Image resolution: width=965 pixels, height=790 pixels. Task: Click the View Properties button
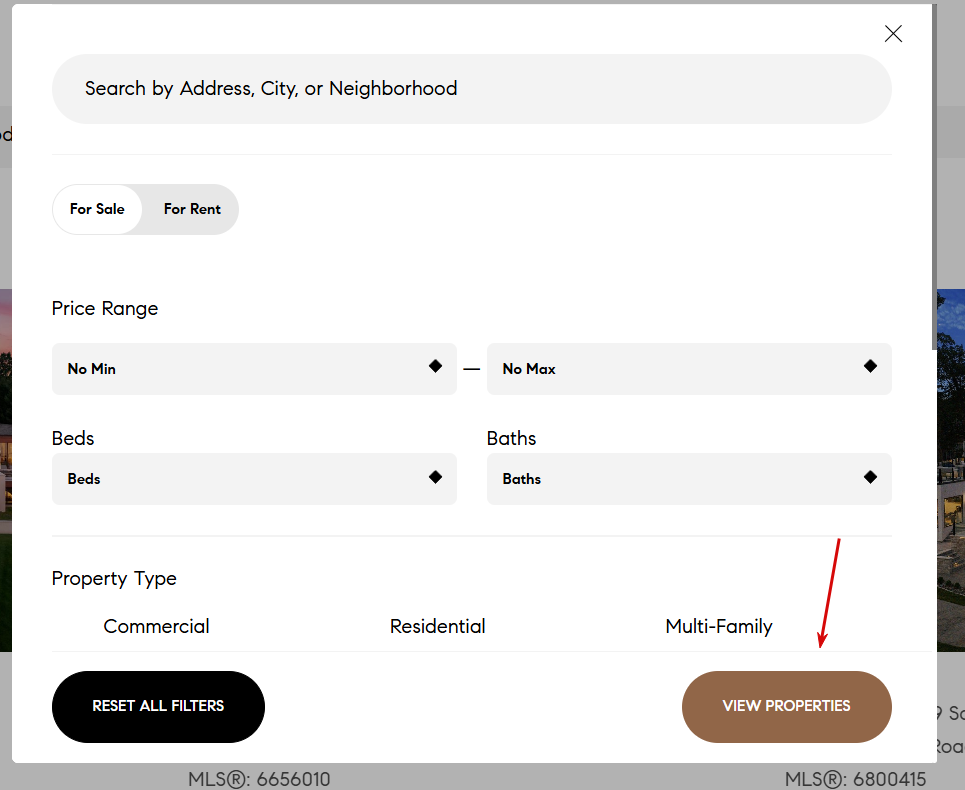tap(787, 706)
